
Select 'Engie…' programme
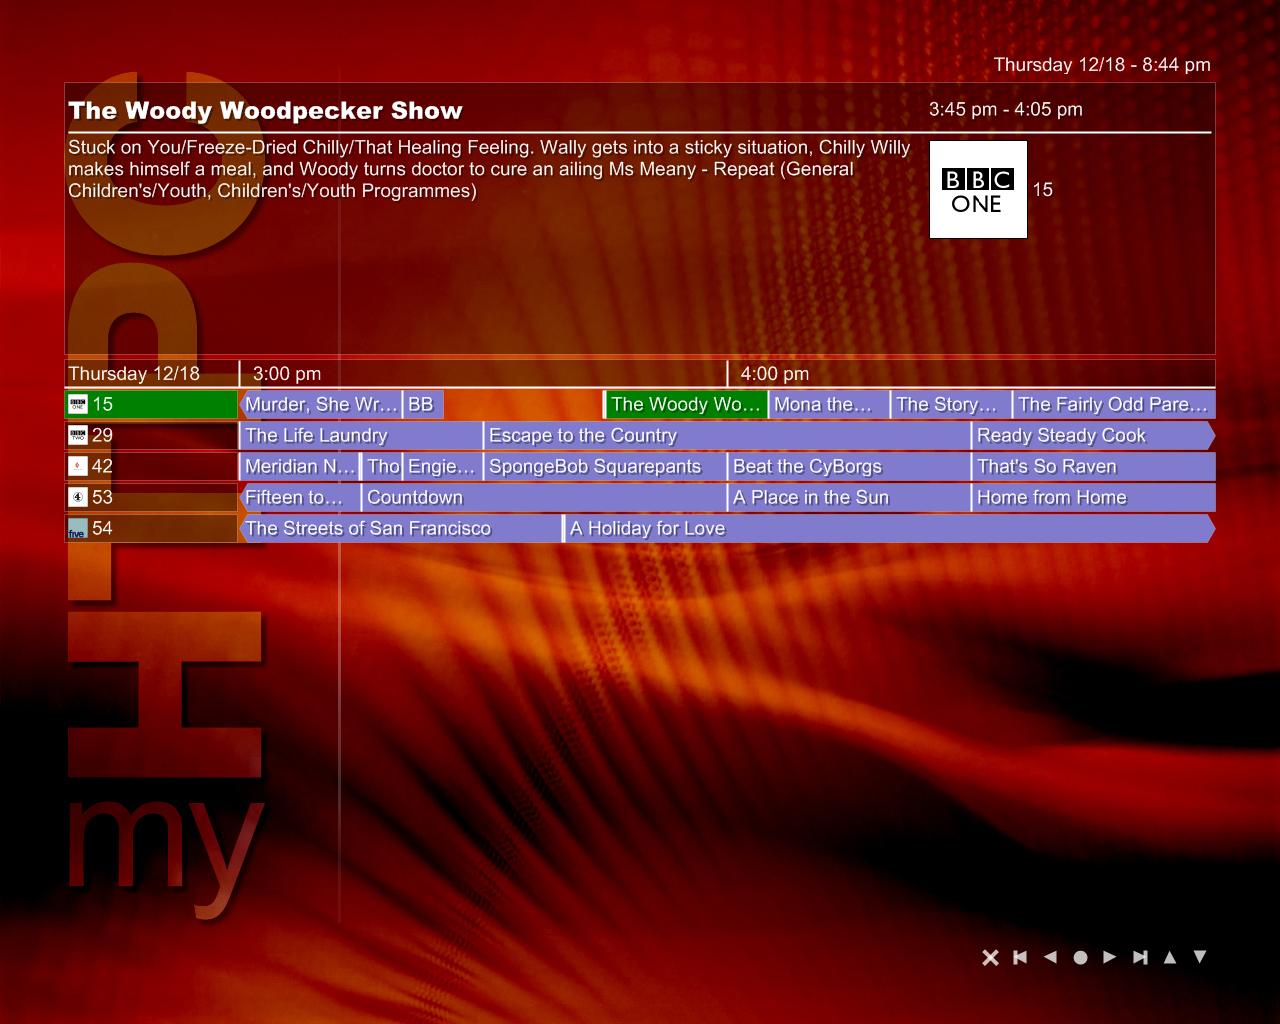[442, 467]
